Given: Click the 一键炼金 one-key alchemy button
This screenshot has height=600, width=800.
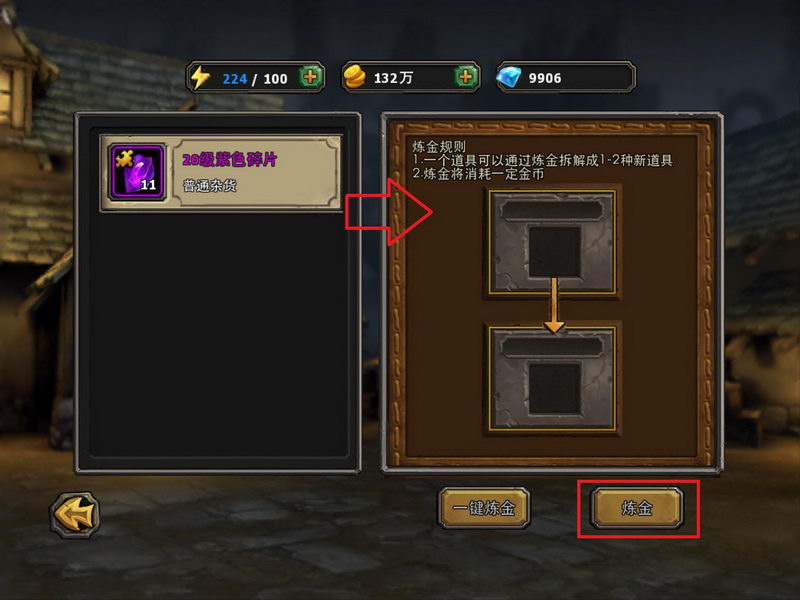Looking at the screenshot, I should click(484, 508).
